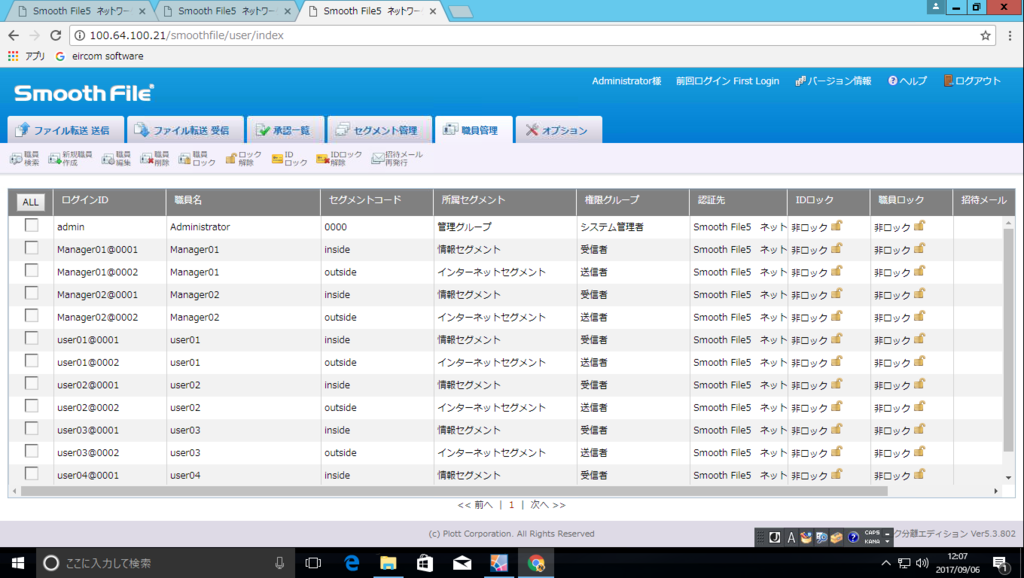Click the IME input mode A icon
Screen dimensions: 1024x578
pyautogui.click(x=791, y=538)
